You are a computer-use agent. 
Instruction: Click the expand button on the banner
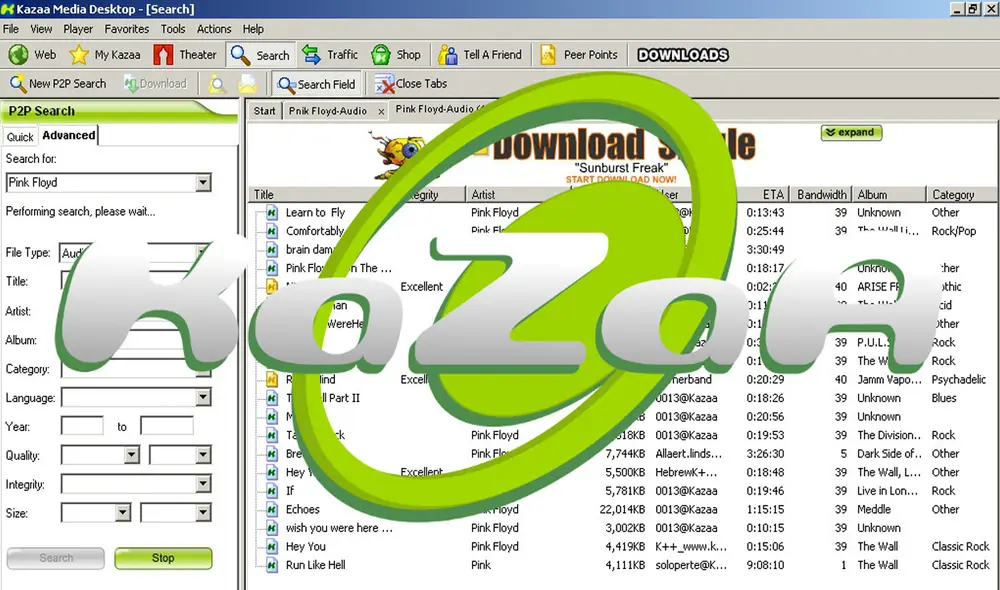[851, 133]
